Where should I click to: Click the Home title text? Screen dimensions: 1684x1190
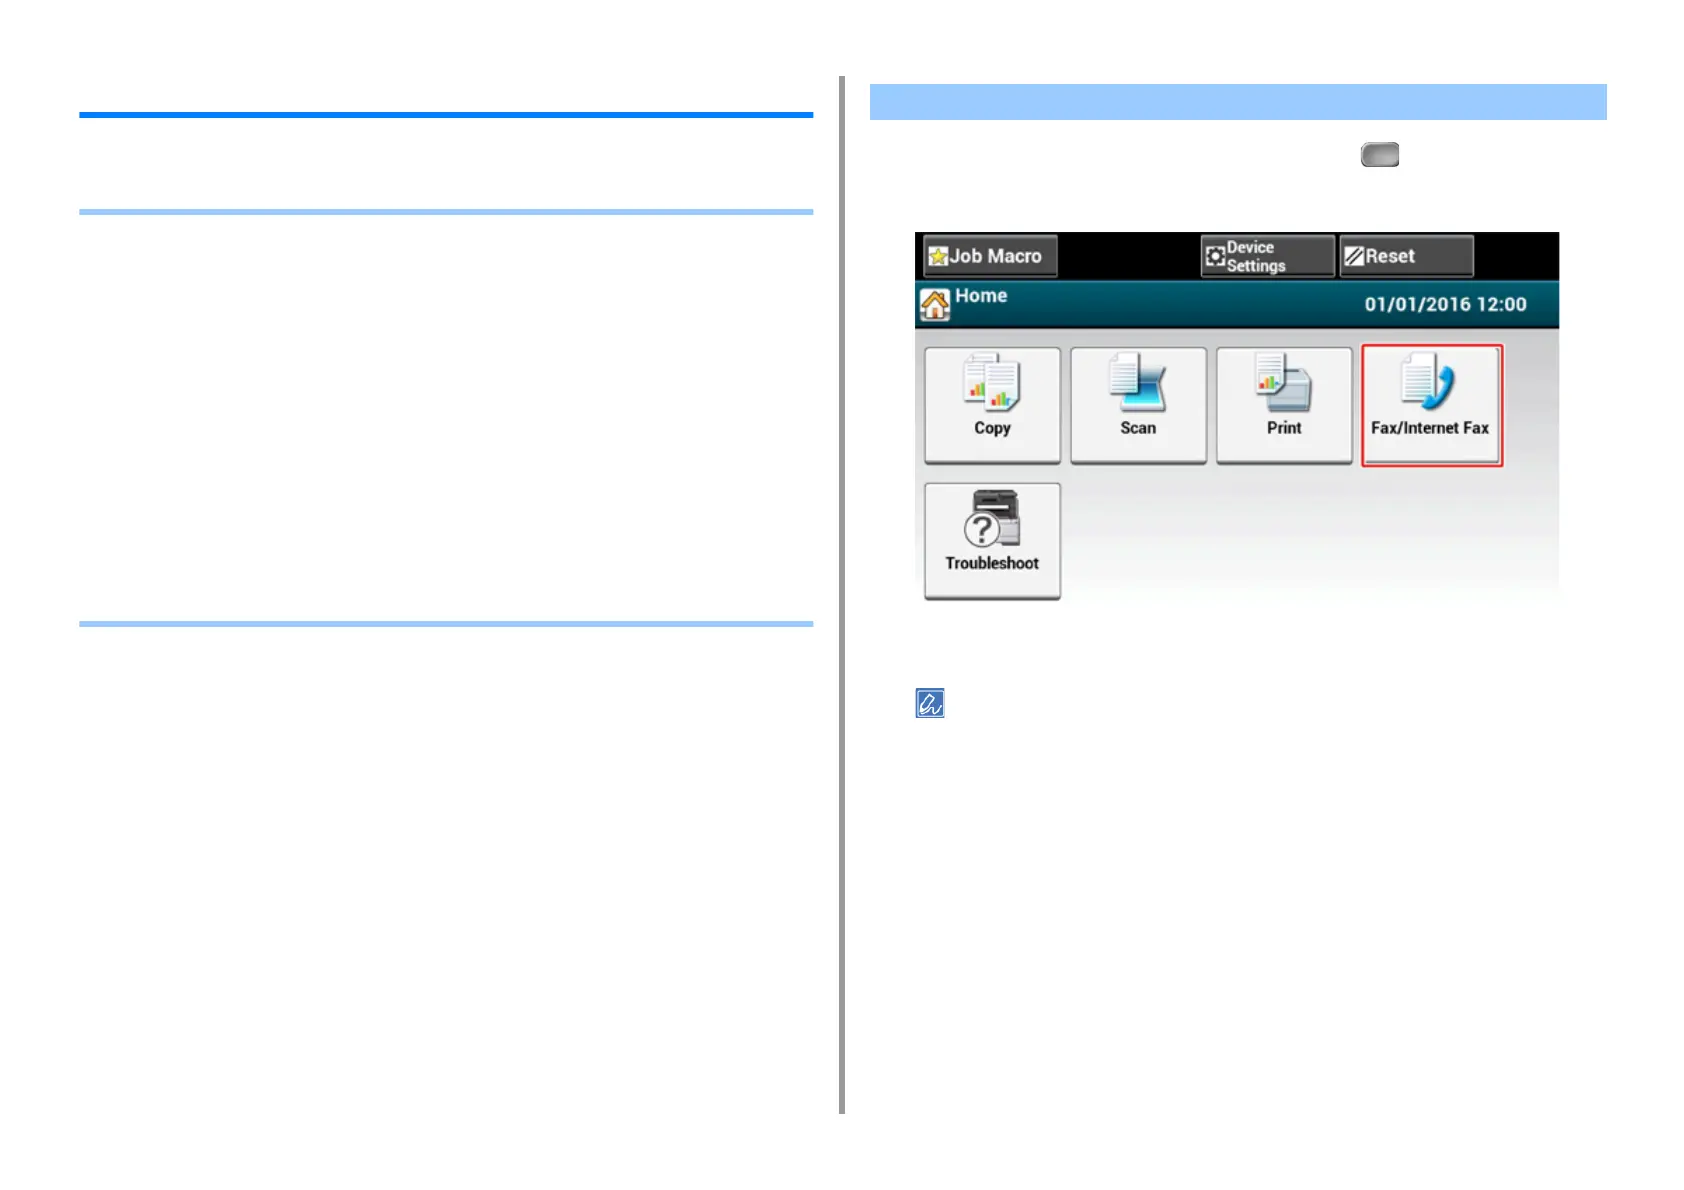coord(981,296)
